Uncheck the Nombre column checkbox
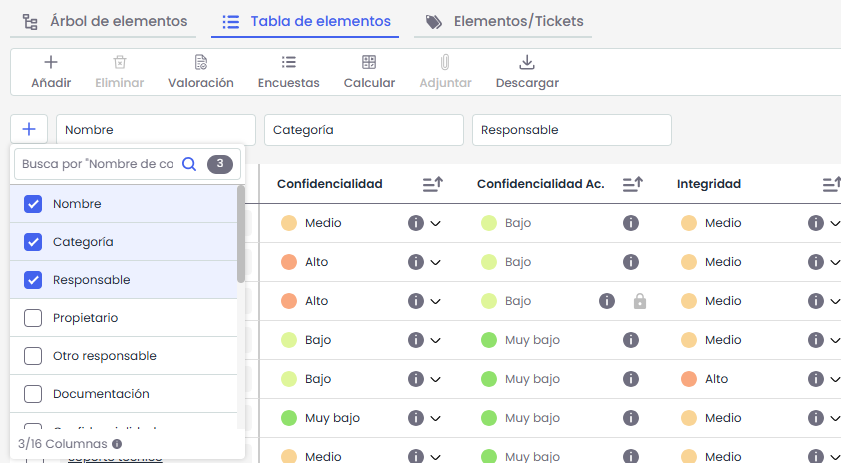 coord(33,204)
